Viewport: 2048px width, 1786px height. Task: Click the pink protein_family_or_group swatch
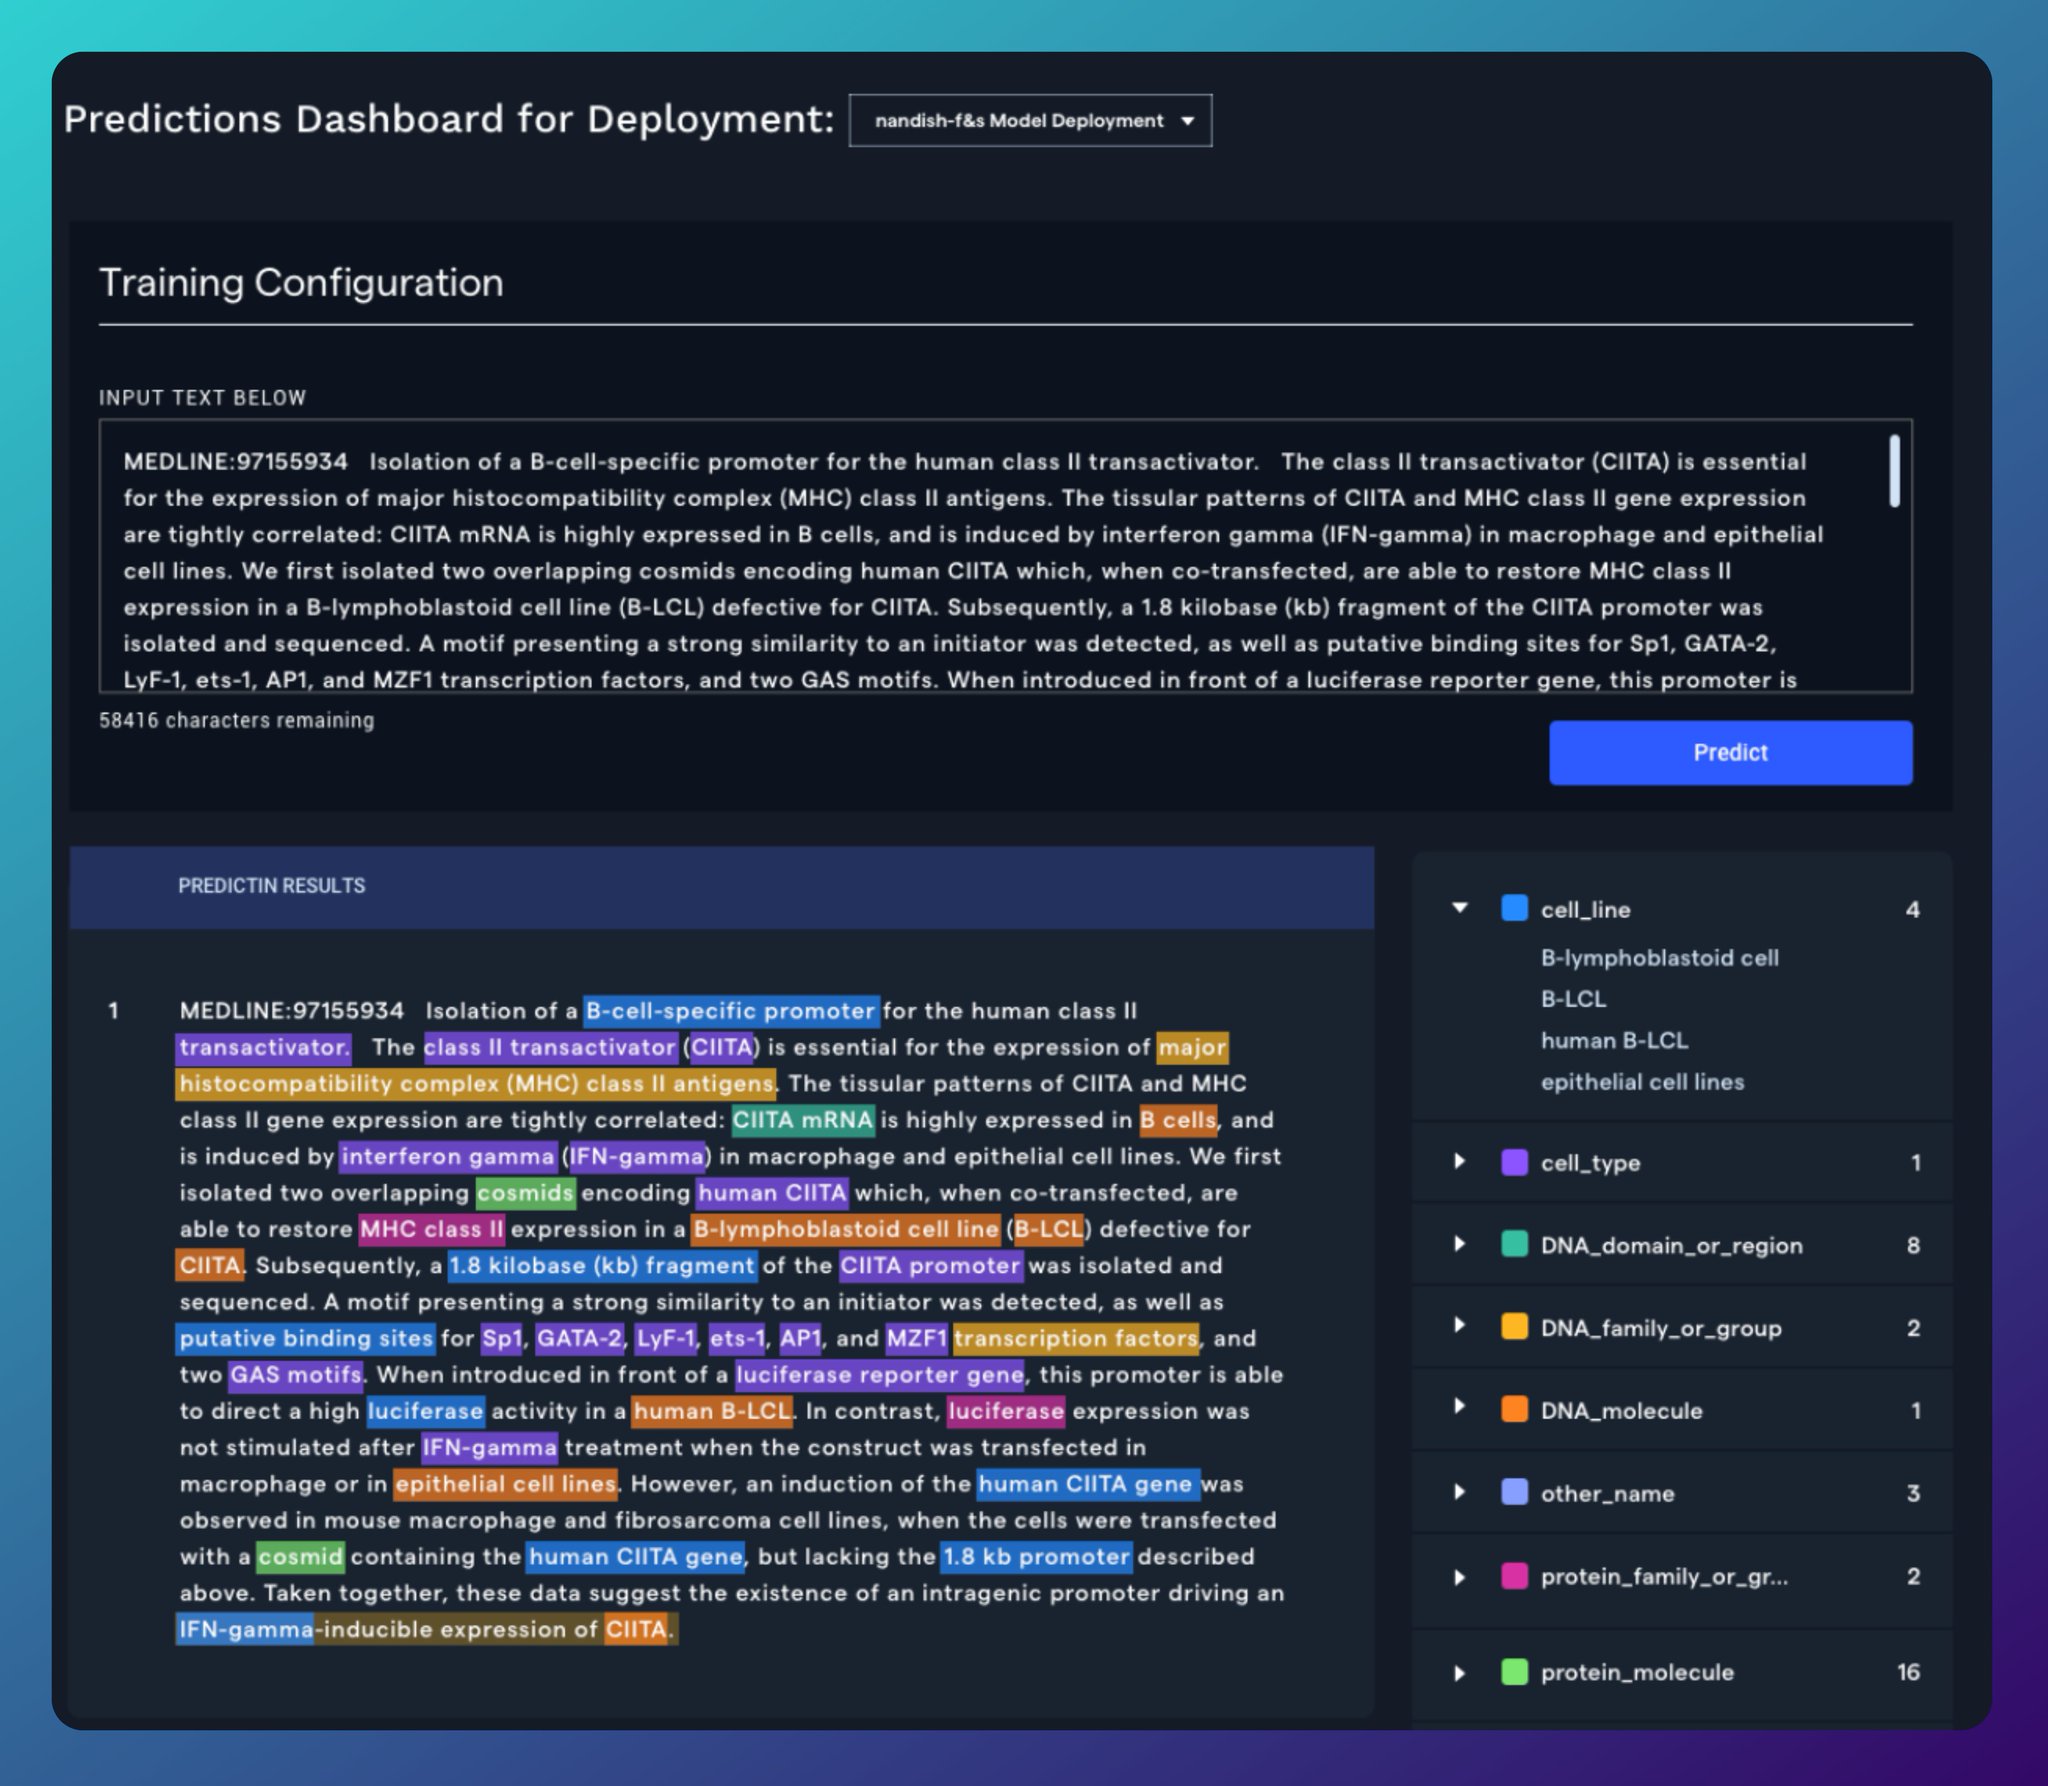[1514, 1577]
